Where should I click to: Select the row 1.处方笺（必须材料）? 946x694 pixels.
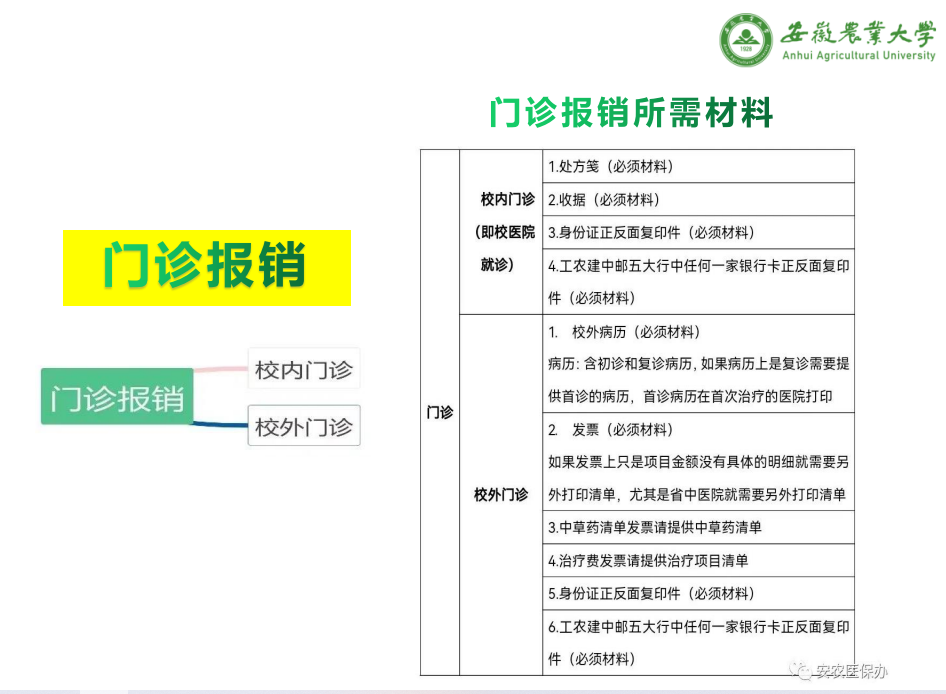pos(699,166)
